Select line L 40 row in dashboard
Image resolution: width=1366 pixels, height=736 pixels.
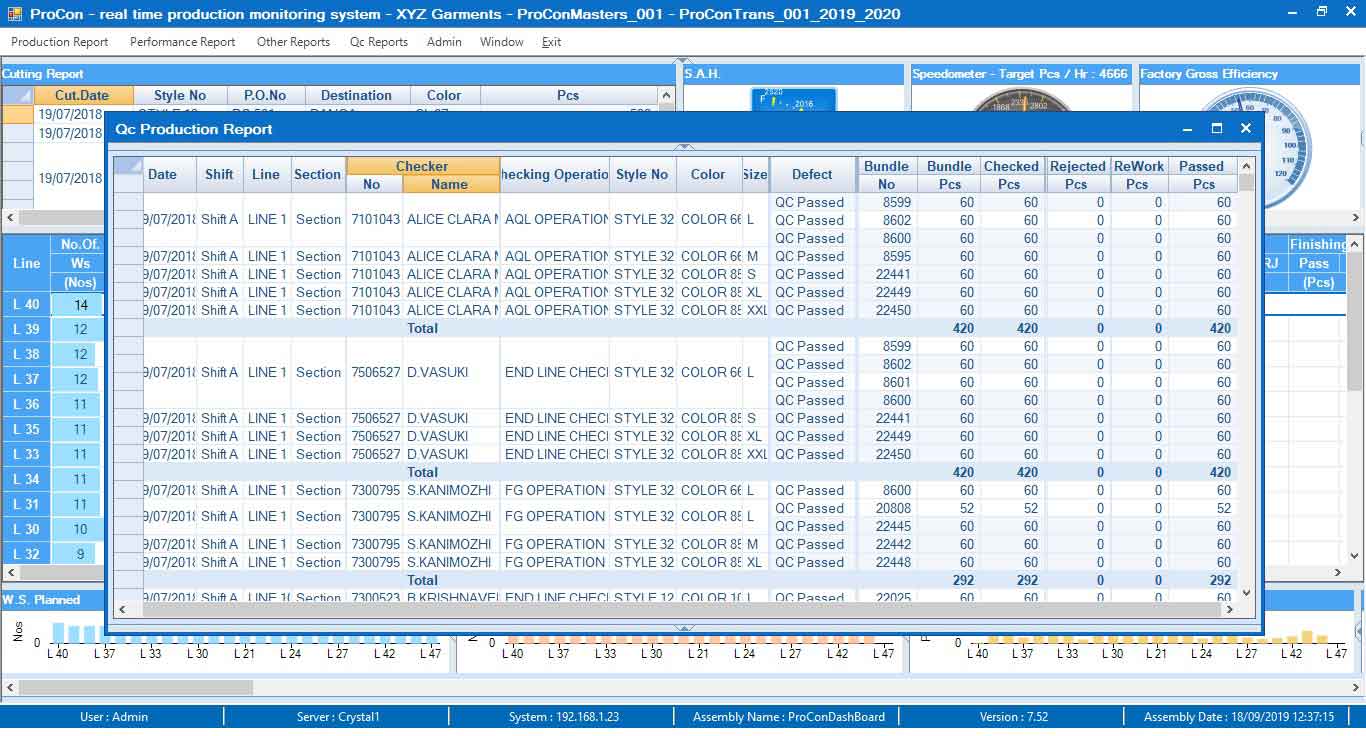click(x=26, y=305)
